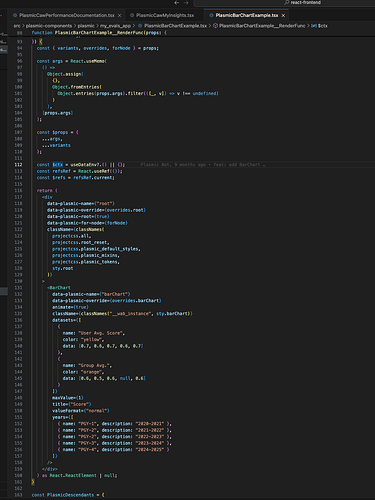The width and height of the screenshot is (375, 500).
Task: Click 'data-plasmic-root={true}' attribute
Action: 78,216
